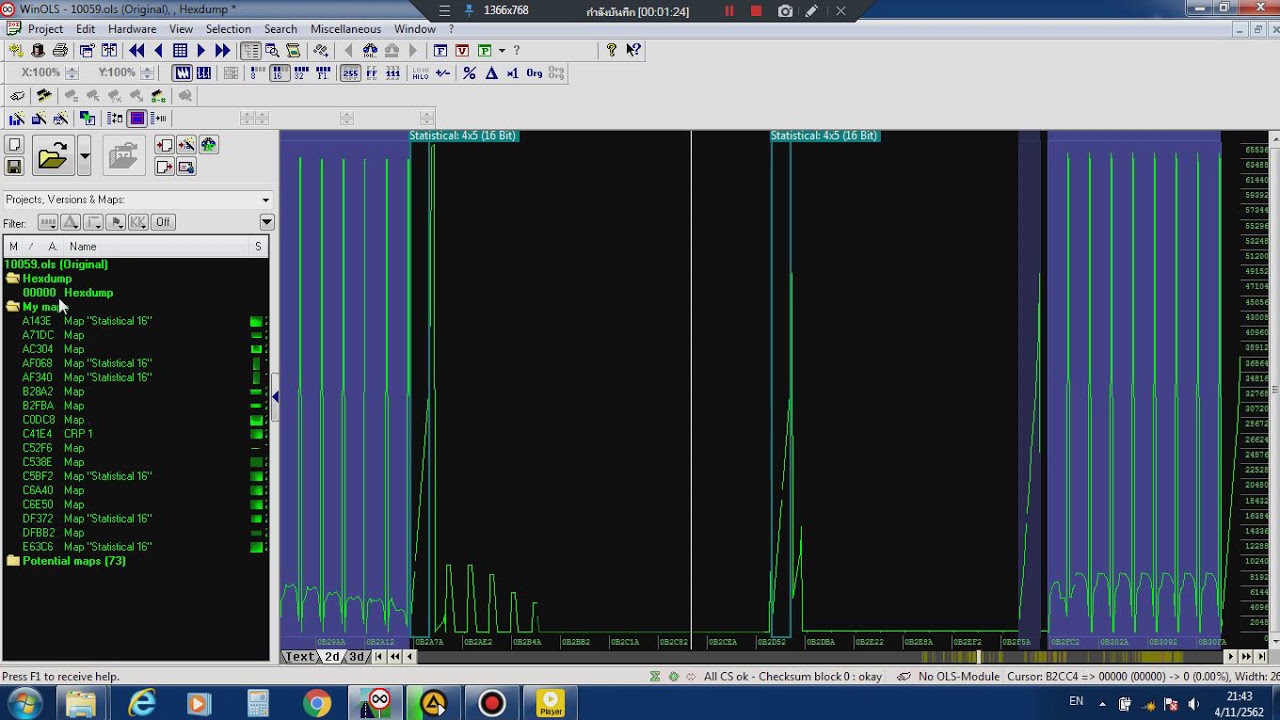Go to previous with single left arrow
This screenshot has width=1280, height=720.
click(158, 50)
